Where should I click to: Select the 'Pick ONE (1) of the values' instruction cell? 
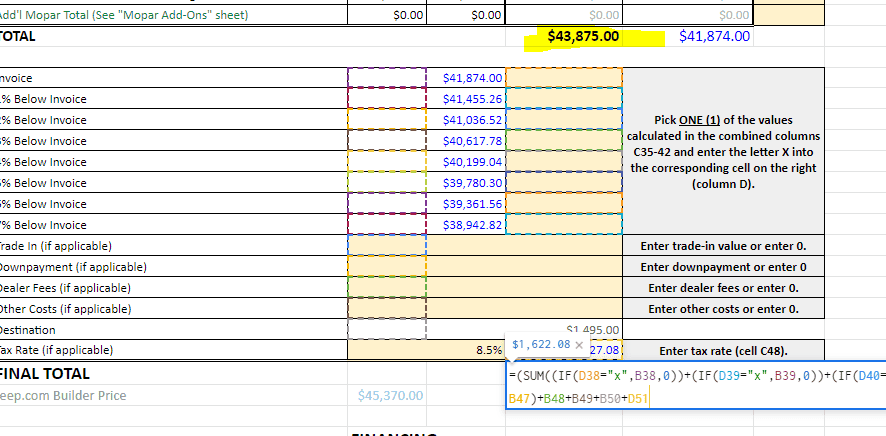[x=723, y=151]
